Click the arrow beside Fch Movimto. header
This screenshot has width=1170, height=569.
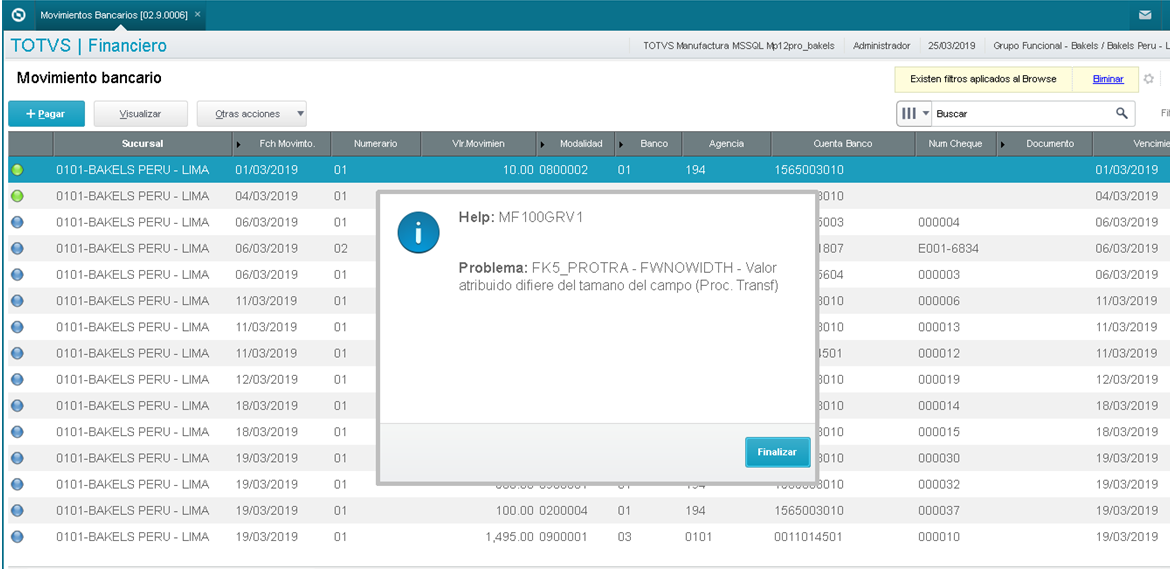click(x=239, y=144)
